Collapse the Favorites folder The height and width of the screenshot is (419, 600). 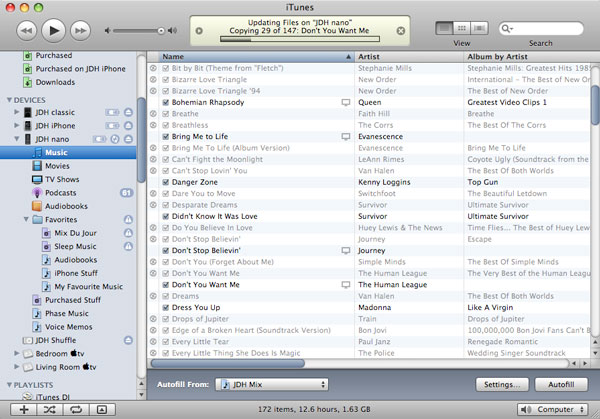coord(26,219)
